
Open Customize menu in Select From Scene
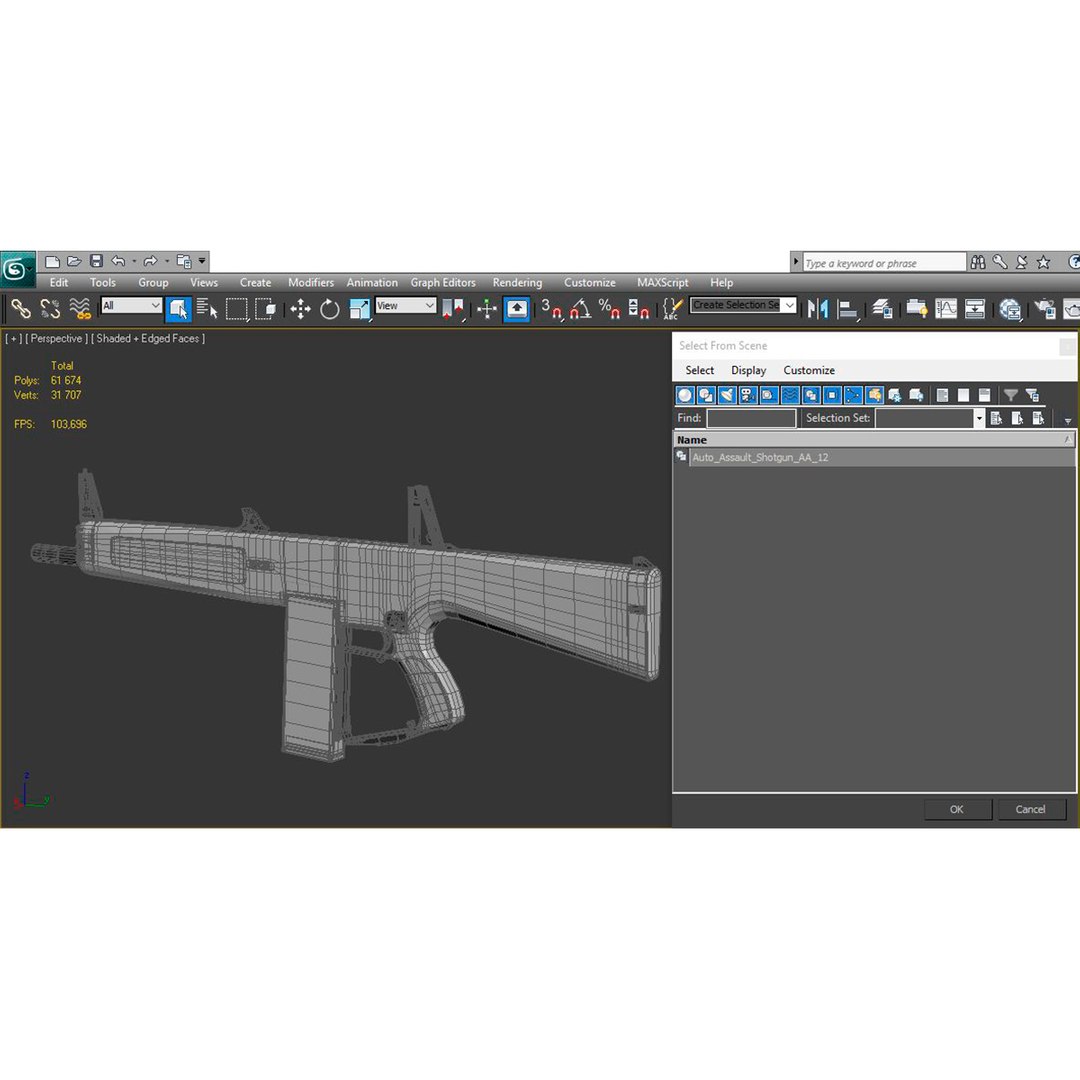click(x=809, y=370)
